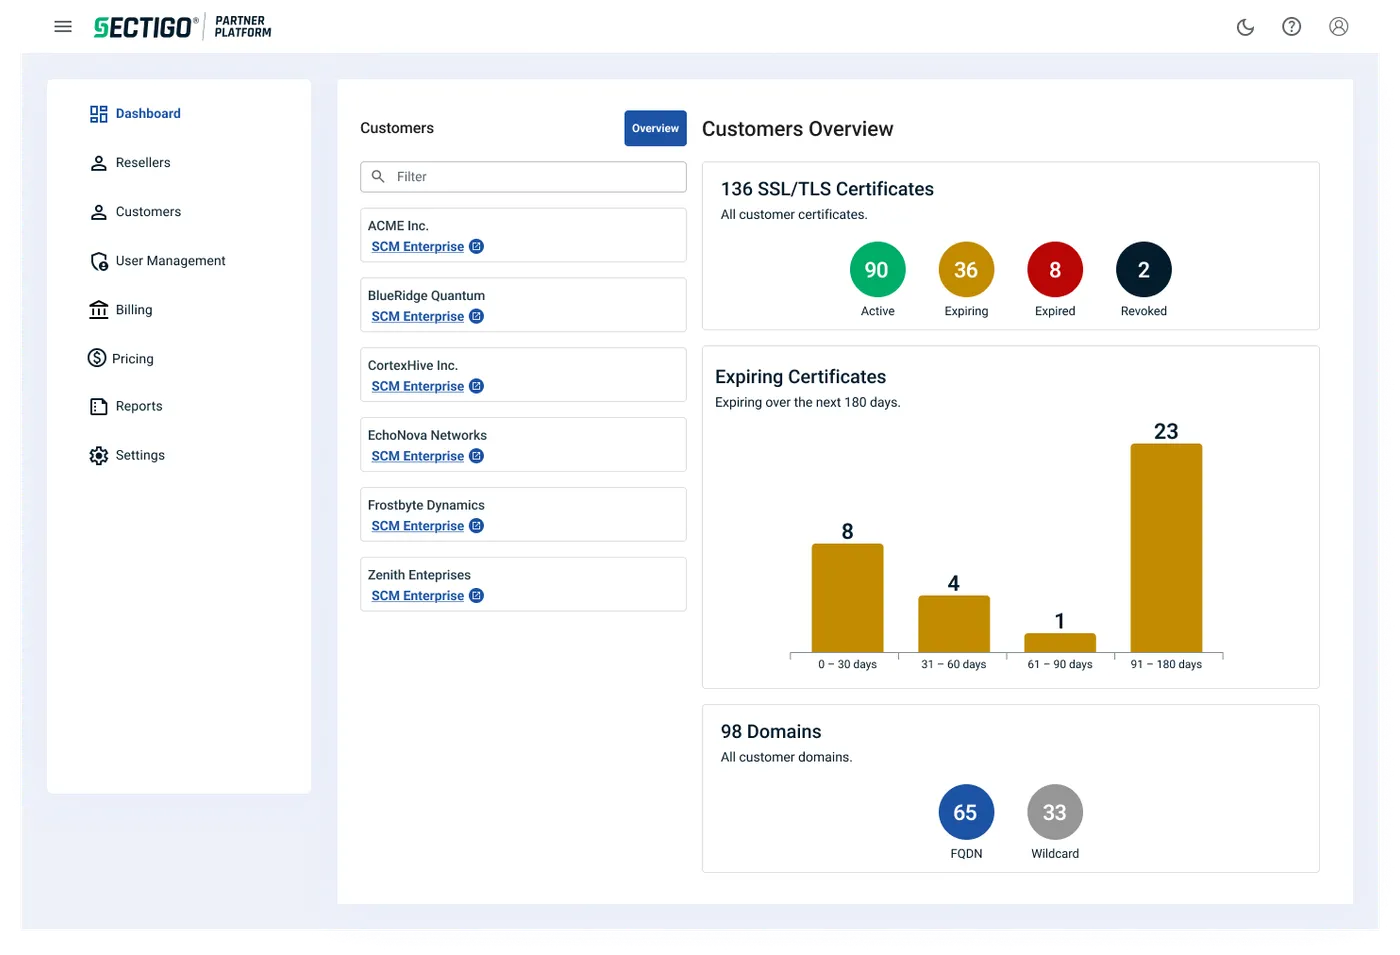Open the hamburger menu icon

pyautogui.click(x=63, y=27)
